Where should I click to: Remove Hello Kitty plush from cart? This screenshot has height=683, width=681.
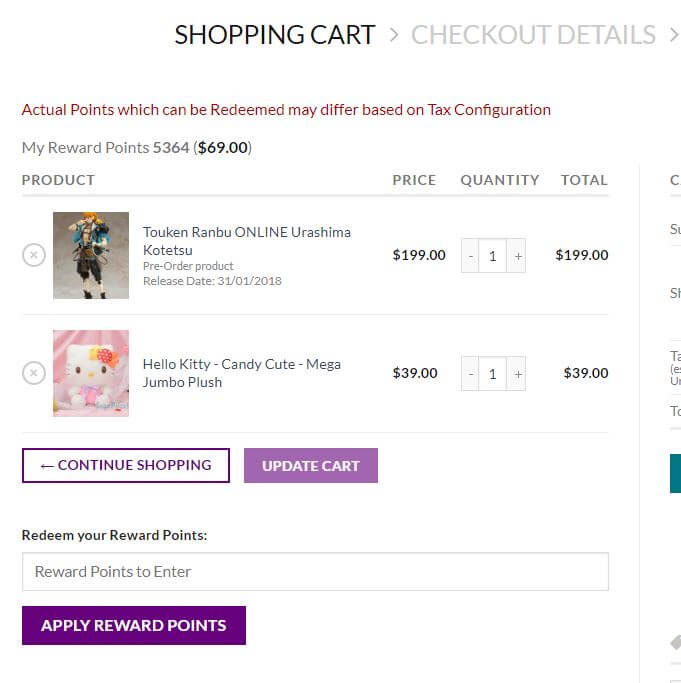click(x=33, y=373)
